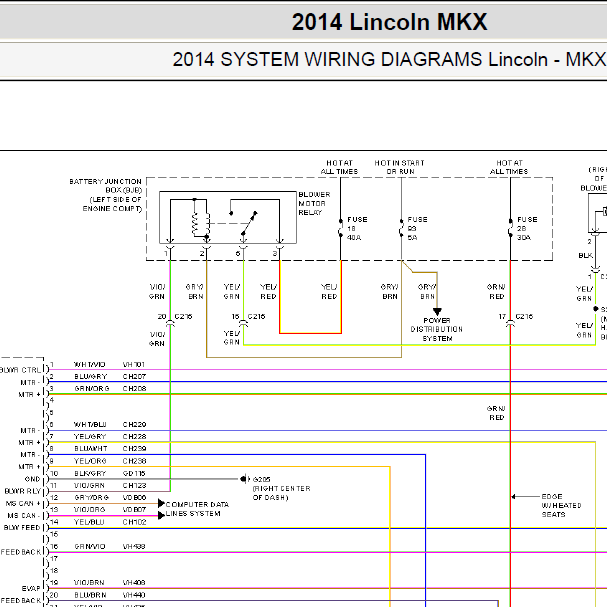Viewport: 607px width, 607px height.
Task: Click the "BLK/GRY" wire color label
Action: coord(90,473)
